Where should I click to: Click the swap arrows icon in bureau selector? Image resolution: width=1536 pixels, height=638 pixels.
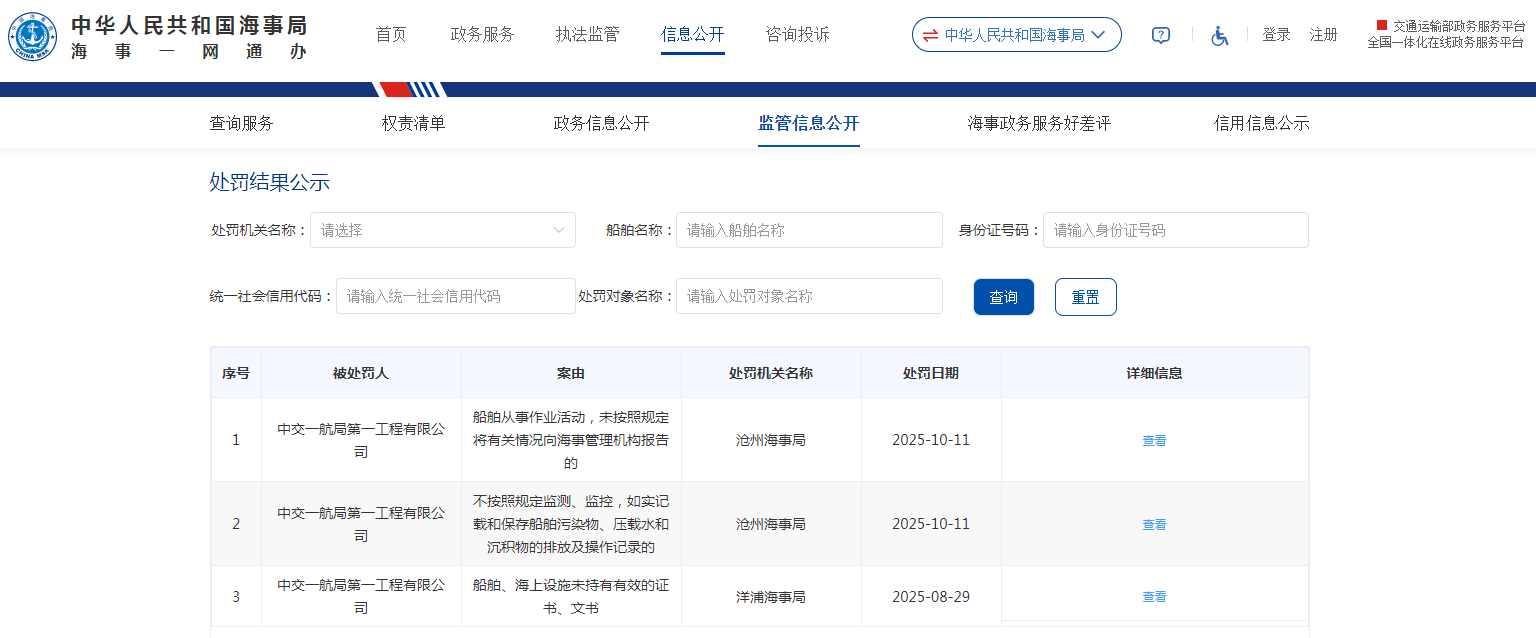930,35
